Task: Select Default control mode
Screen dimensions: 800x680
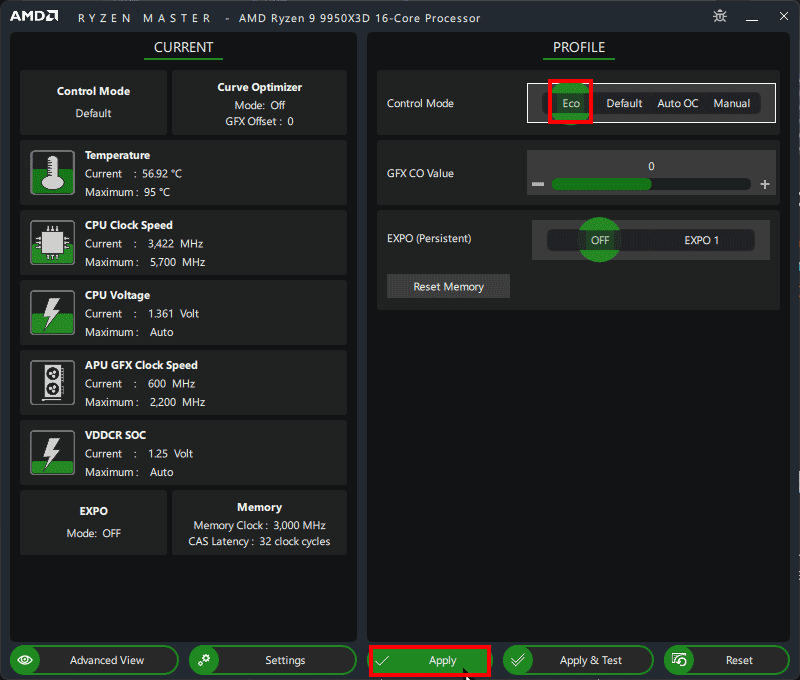Action: point(624,103)
